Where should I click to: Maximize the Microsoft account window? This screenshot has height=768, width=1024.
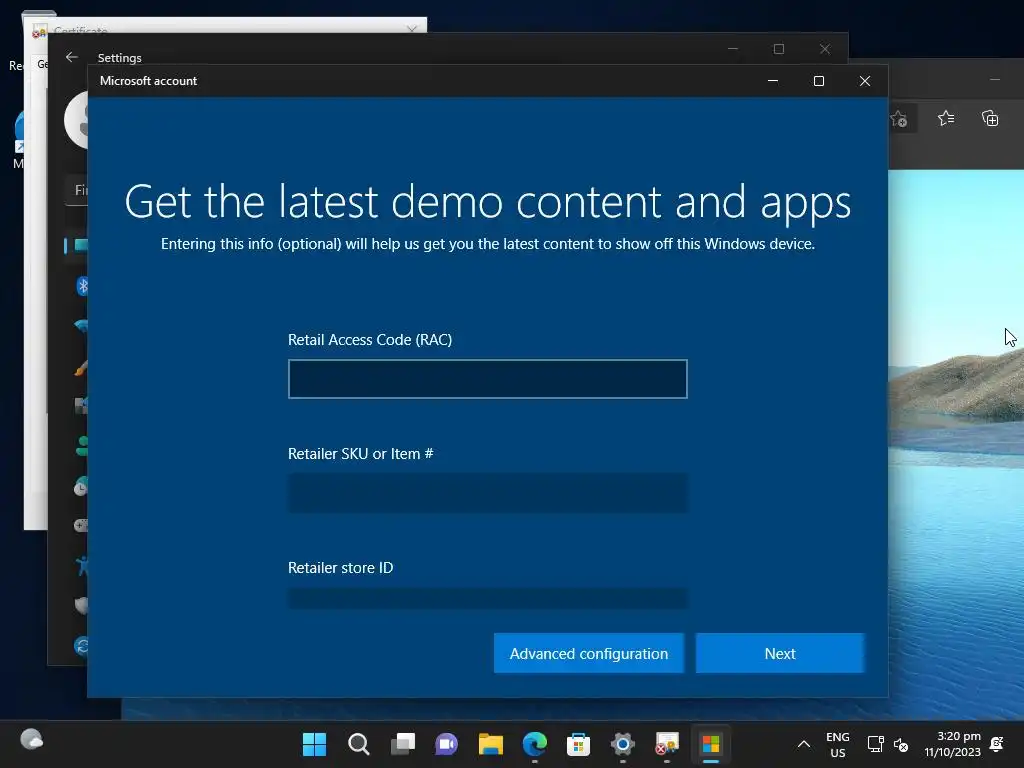coord(819,81)
